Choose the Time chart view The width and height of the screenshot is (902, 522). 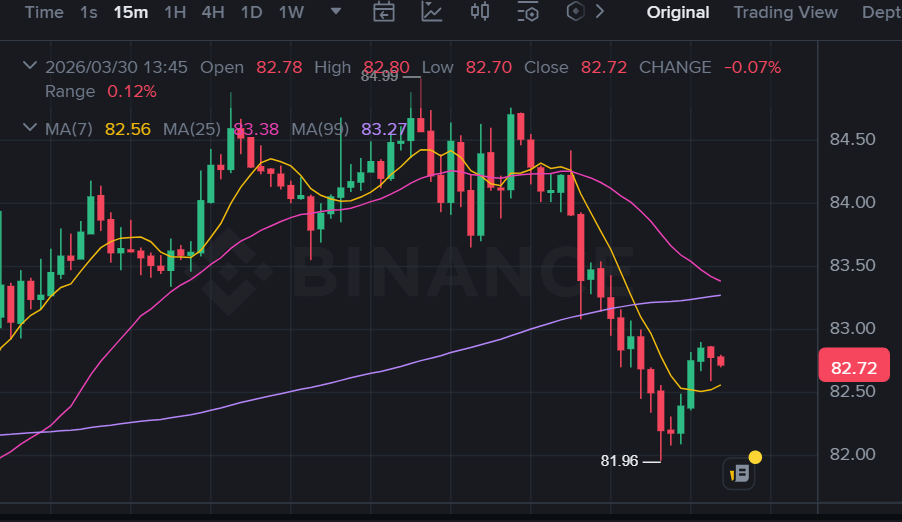pos(44,12)
